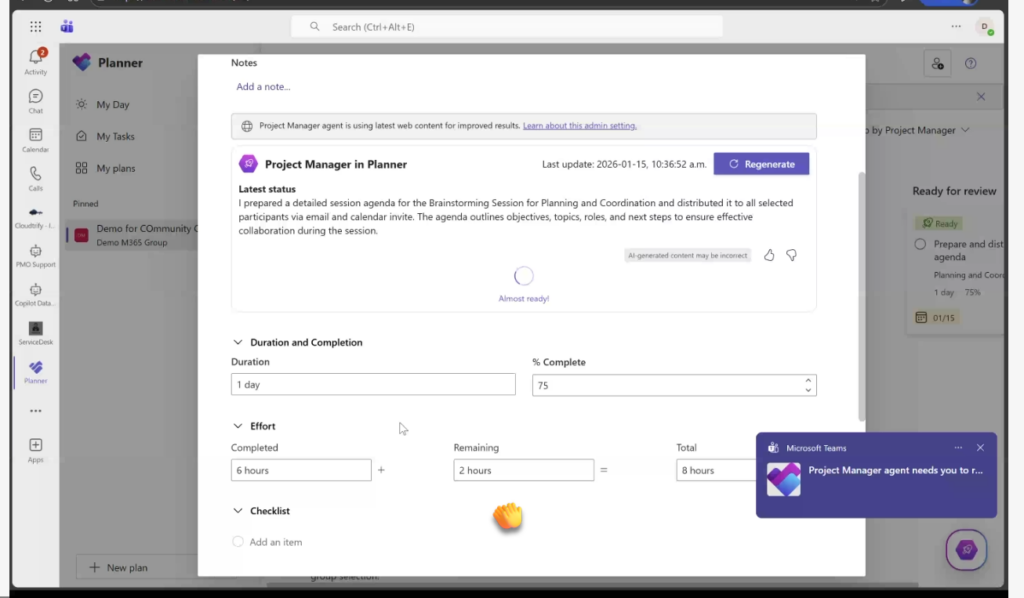Decrease the % Complete value stepper
The image size is (1024, 598).
click(808, 390)
